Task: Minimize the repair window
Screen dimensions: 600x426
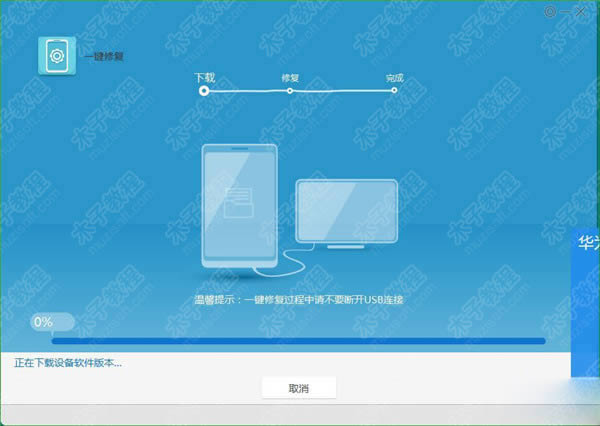Action: point(567,10)
